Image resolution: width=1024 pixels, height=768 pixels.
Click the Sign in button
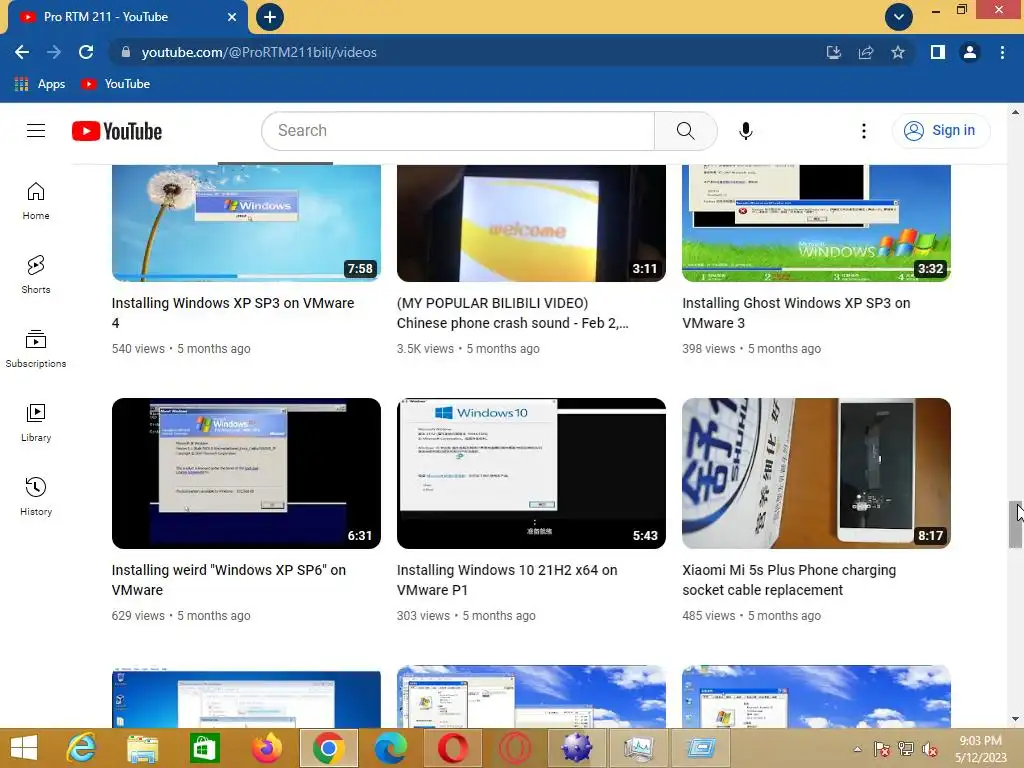[941, 131]
